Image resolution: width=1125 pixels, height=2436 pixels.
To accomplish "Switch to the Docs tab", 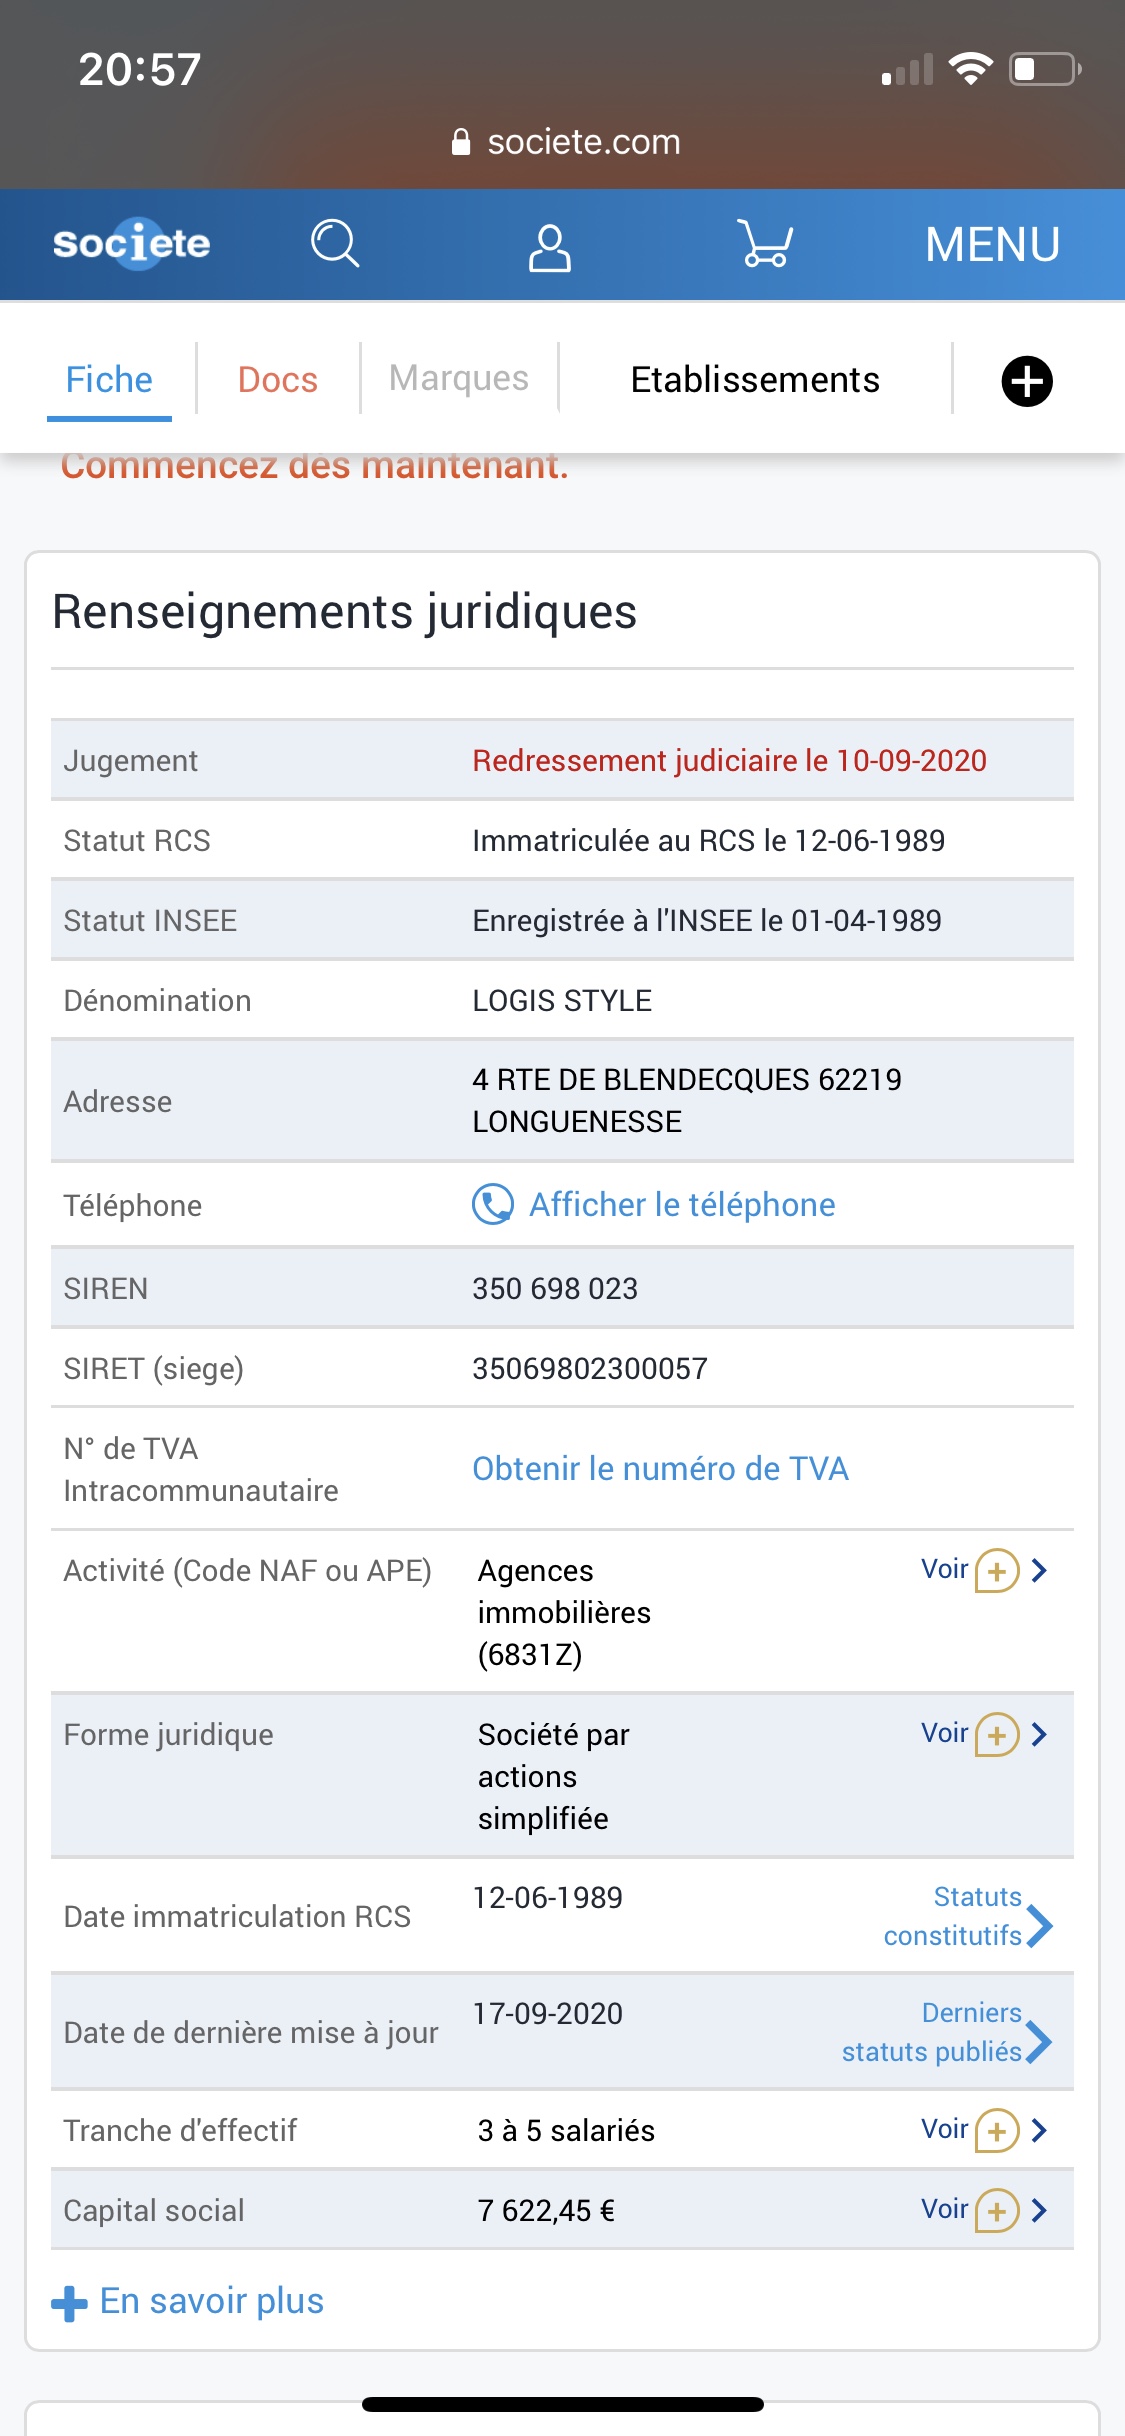I will coord(277,380).
